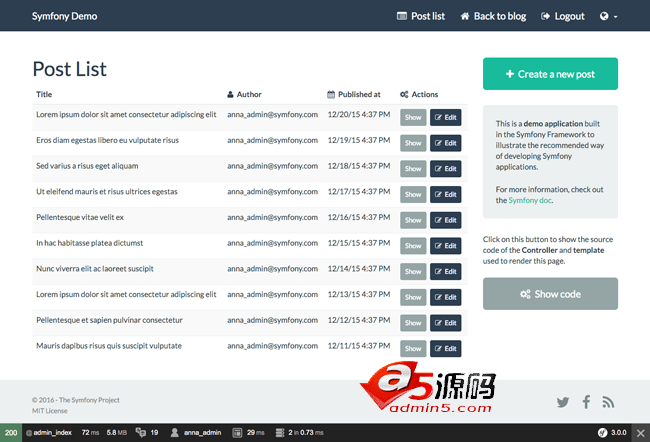The image size is (650, 442).
Task: Edit the Mauris dapibus risus post
Action: point(446,349)
